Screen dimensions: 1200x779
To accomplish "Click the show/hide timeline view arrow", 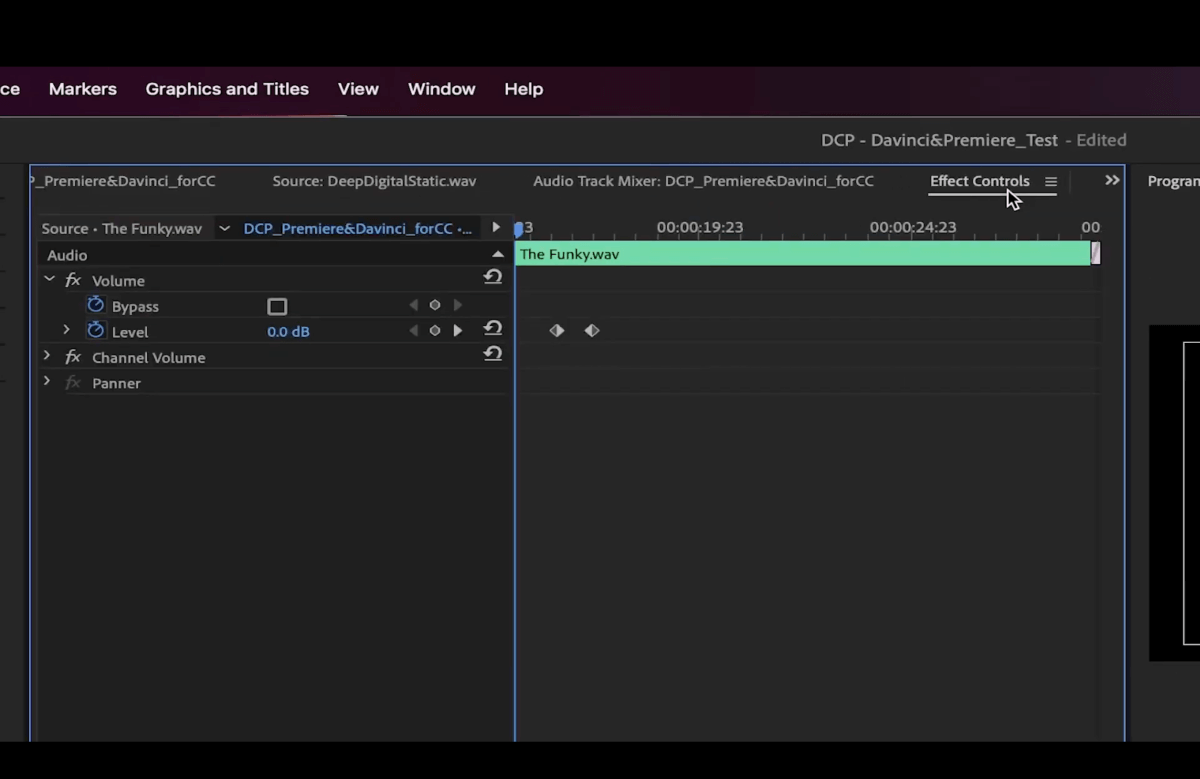I will click(496, 227).
